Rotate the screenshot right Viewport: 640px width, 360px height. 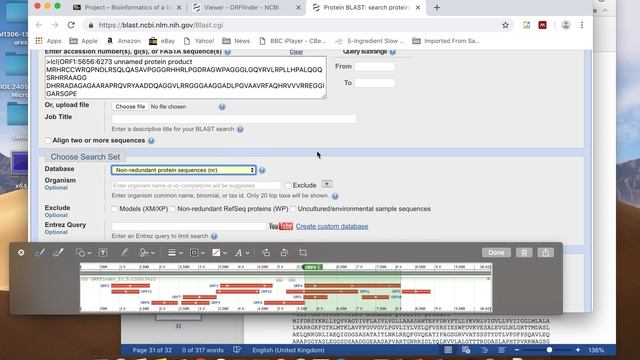tap(284, 253)
